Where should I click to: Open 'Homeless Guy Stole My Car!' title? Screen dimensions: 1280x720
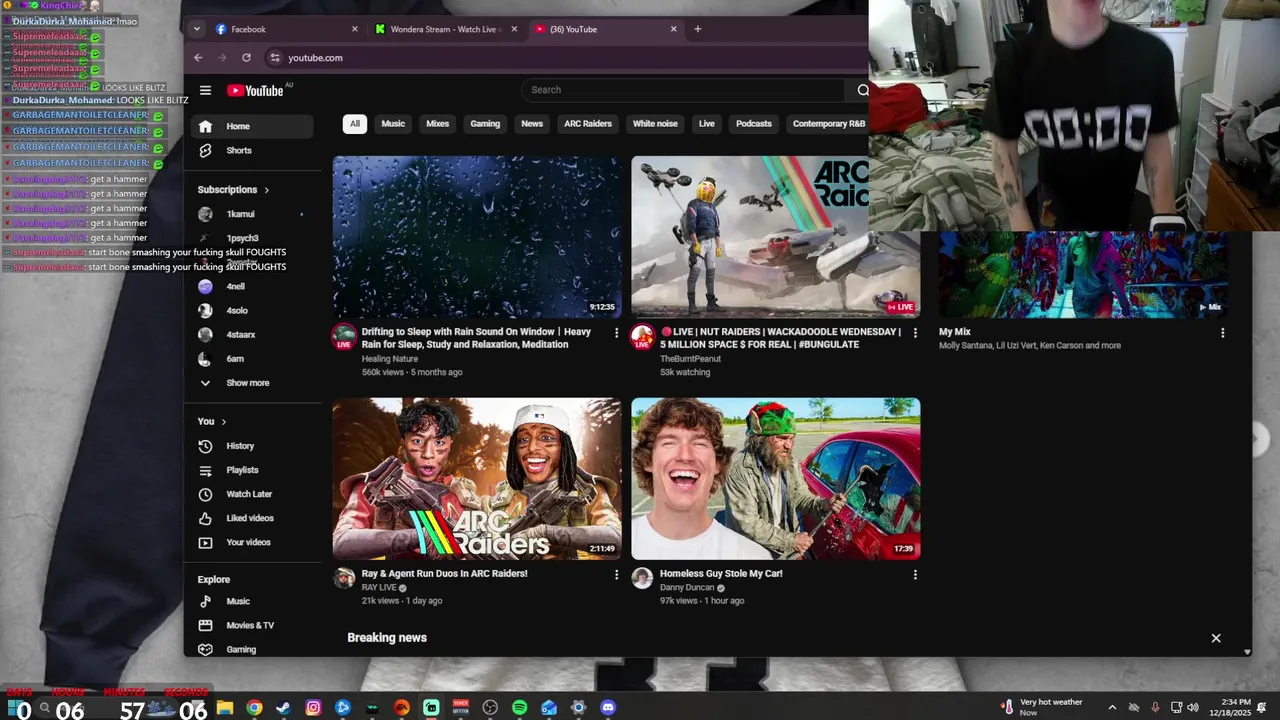pos(721,574)
